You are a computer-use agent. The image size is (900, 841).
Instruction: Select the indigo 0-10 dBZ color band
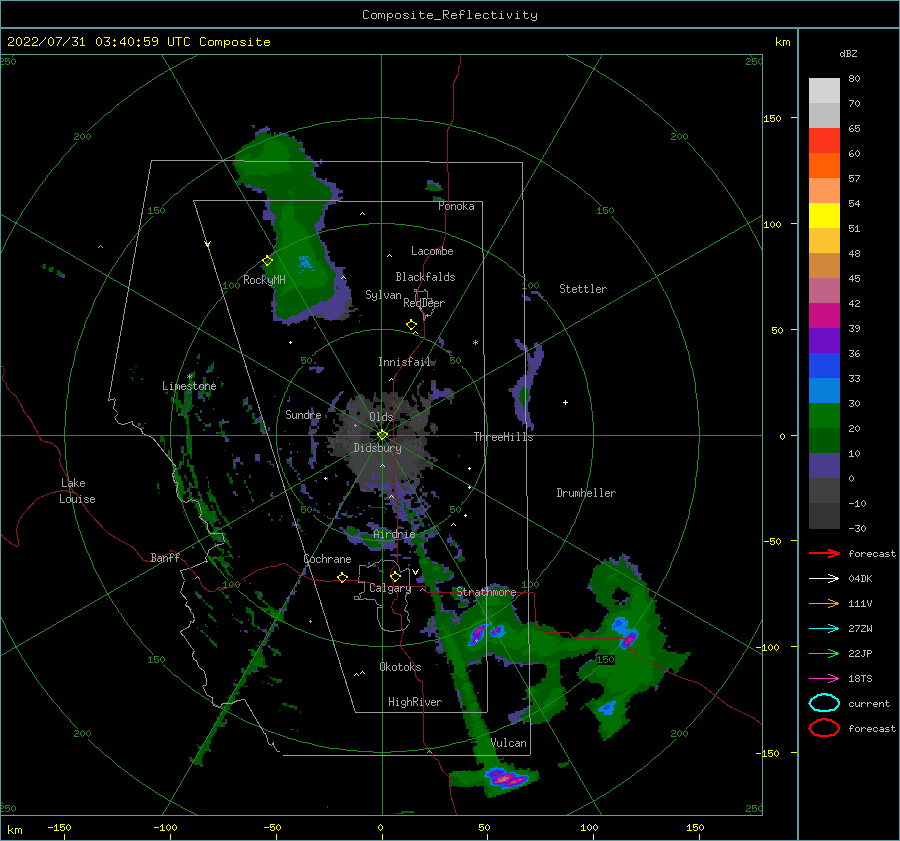point(824,465)
